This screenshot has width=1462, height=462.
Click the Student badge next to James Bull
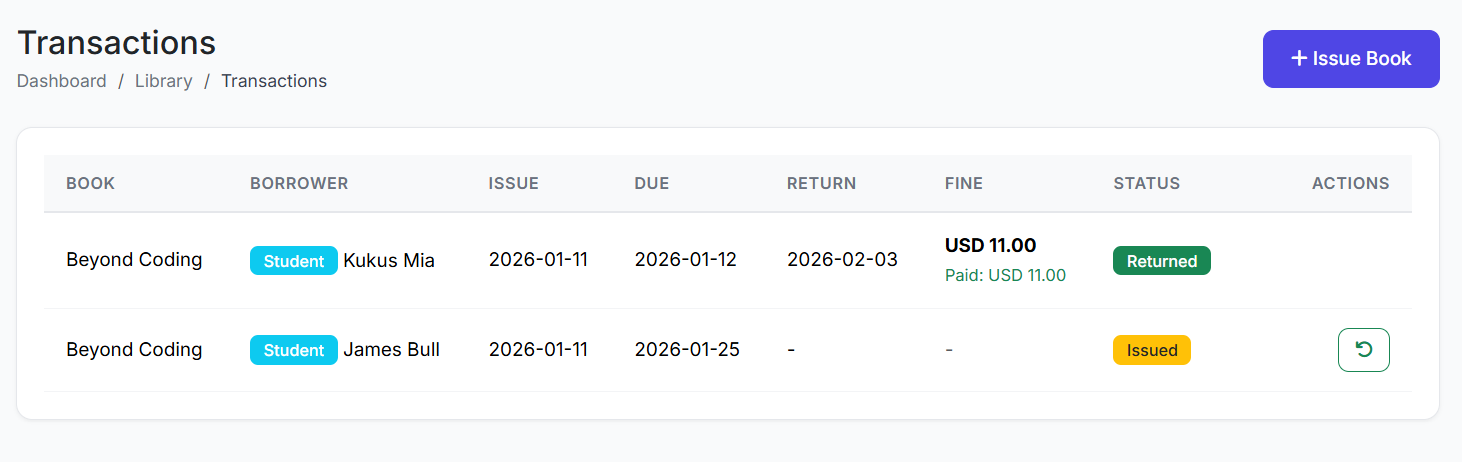click(x=293, y=350)
